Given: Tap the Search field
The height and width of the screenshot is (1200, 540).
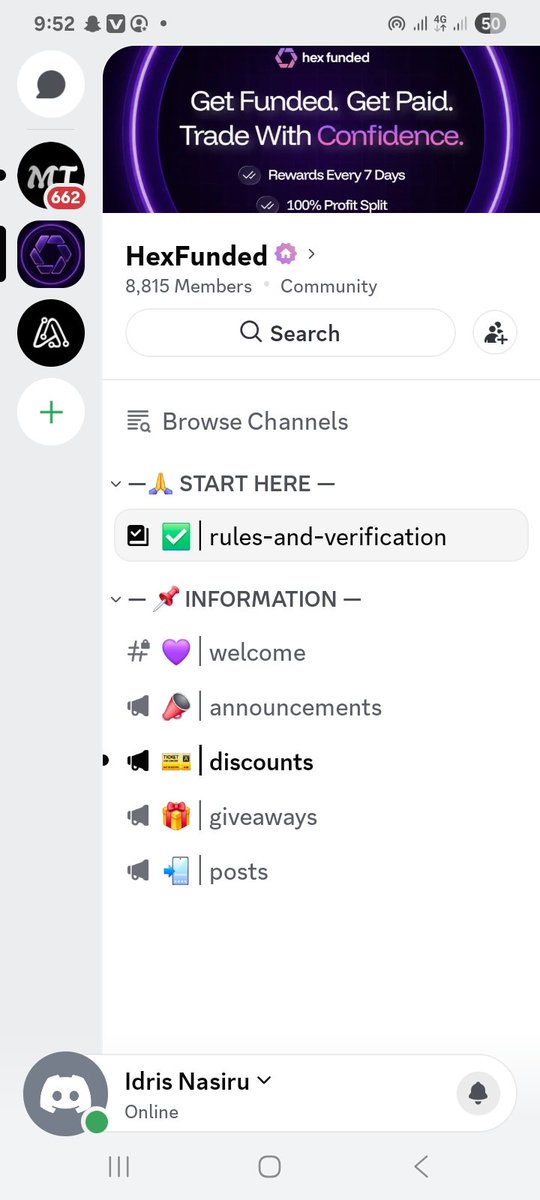Looking at the screenshot, I should [x=290, y=333].
